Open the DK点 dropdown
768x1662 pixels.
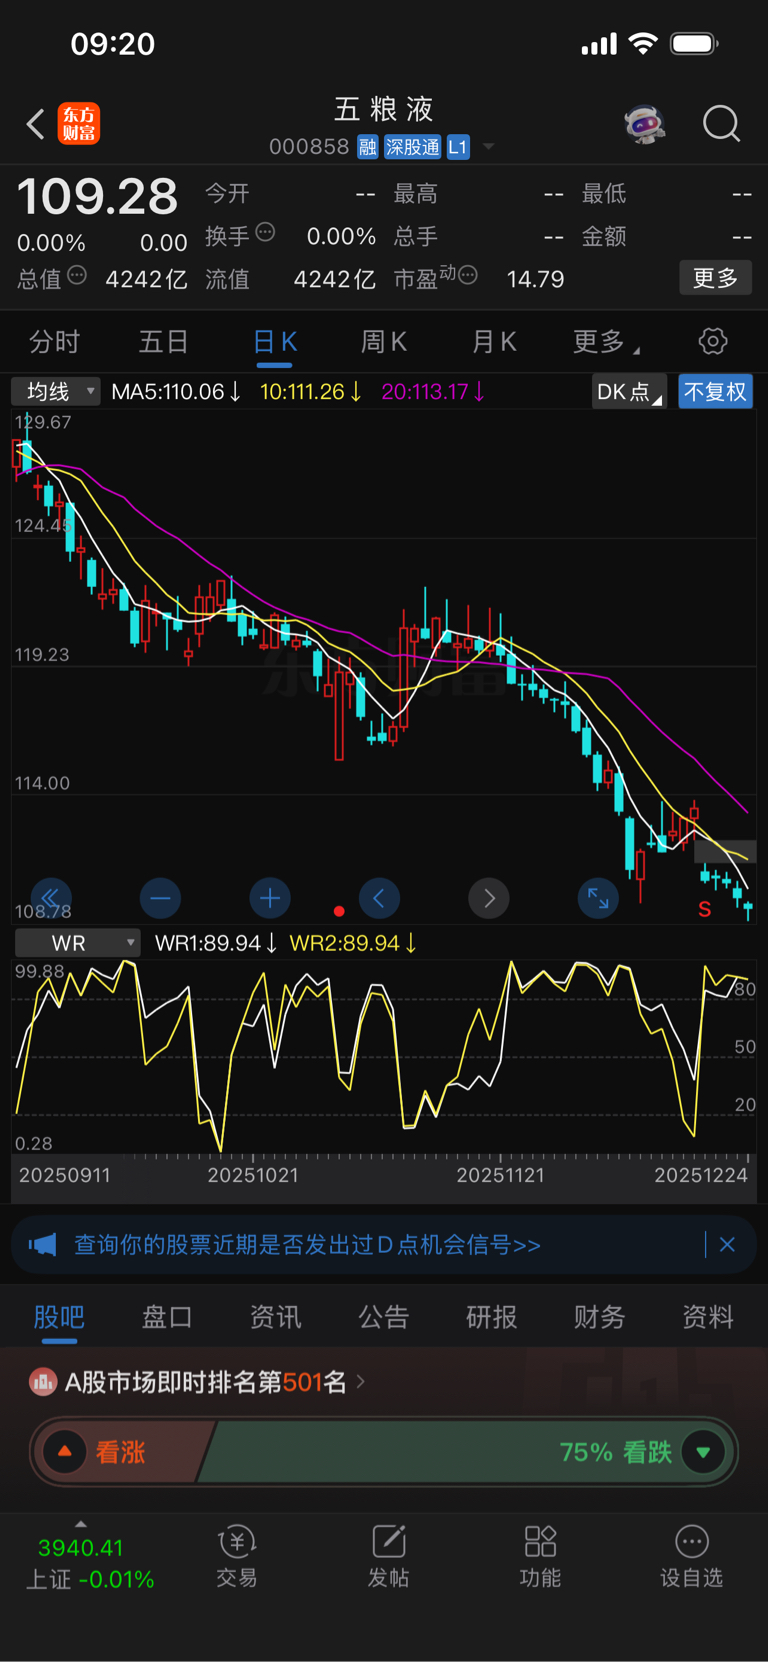629,392
